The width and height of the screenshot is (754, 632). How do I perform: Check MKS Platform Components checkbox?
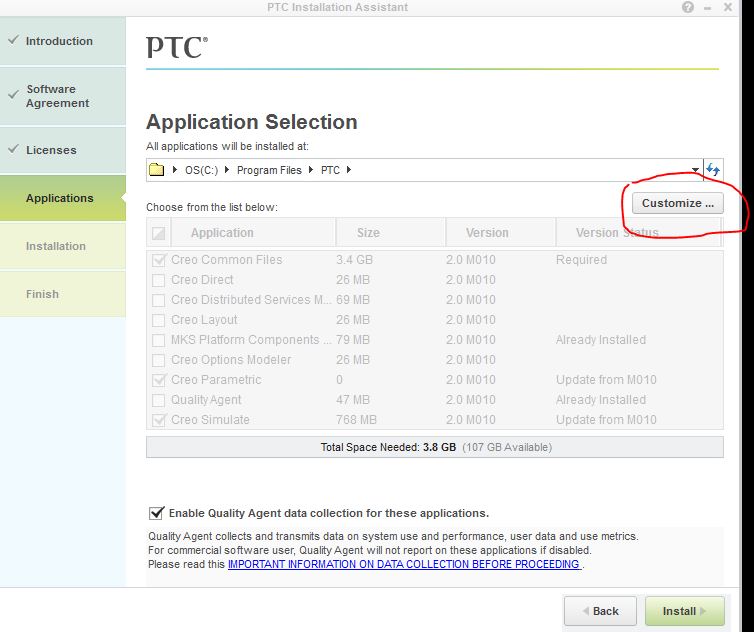(158, 340)
